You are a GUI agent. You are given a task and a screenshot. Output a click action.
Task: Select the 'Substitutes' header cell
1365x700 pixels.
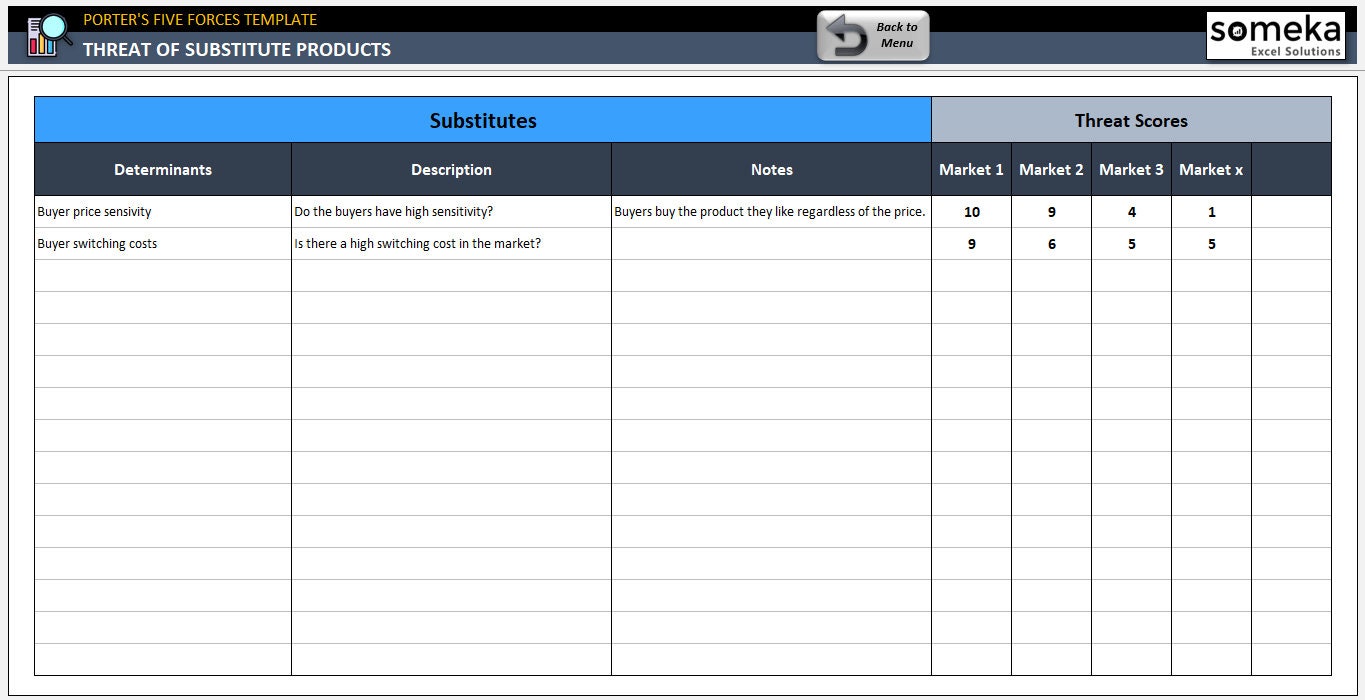click(483, 119)
